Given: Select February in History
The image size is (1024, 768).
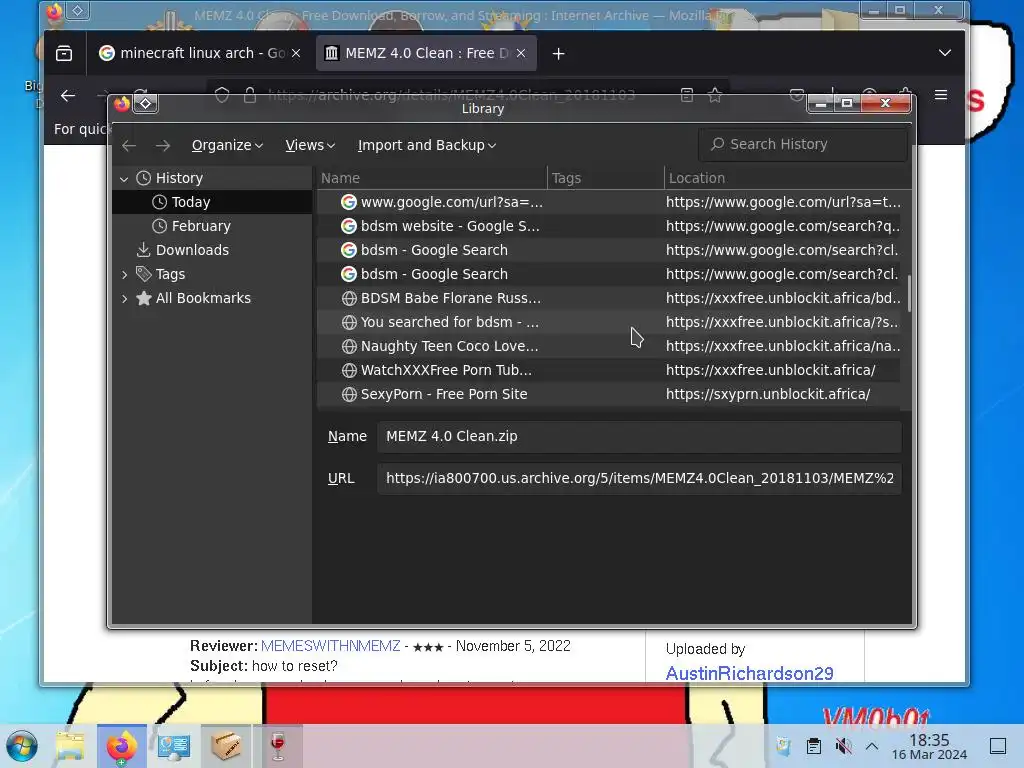Looking at the screenshot, I should pyautogui.click(x=212, y=226).
